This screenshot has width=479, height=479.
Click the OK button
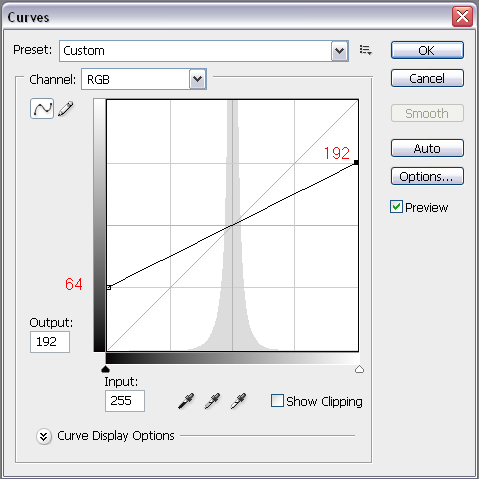(427, 50)
